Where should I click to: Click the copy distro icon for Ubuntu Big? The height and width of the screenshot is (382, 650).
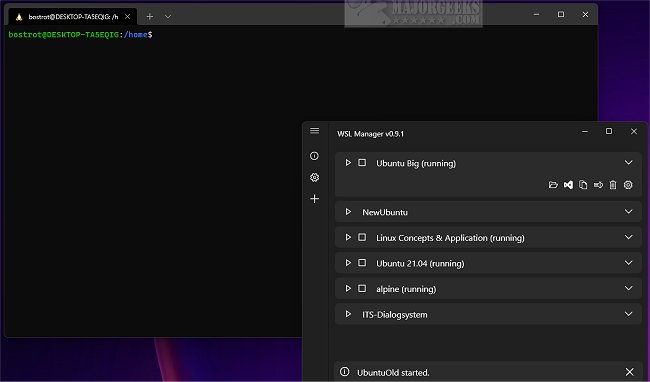(x=583, y=185)
